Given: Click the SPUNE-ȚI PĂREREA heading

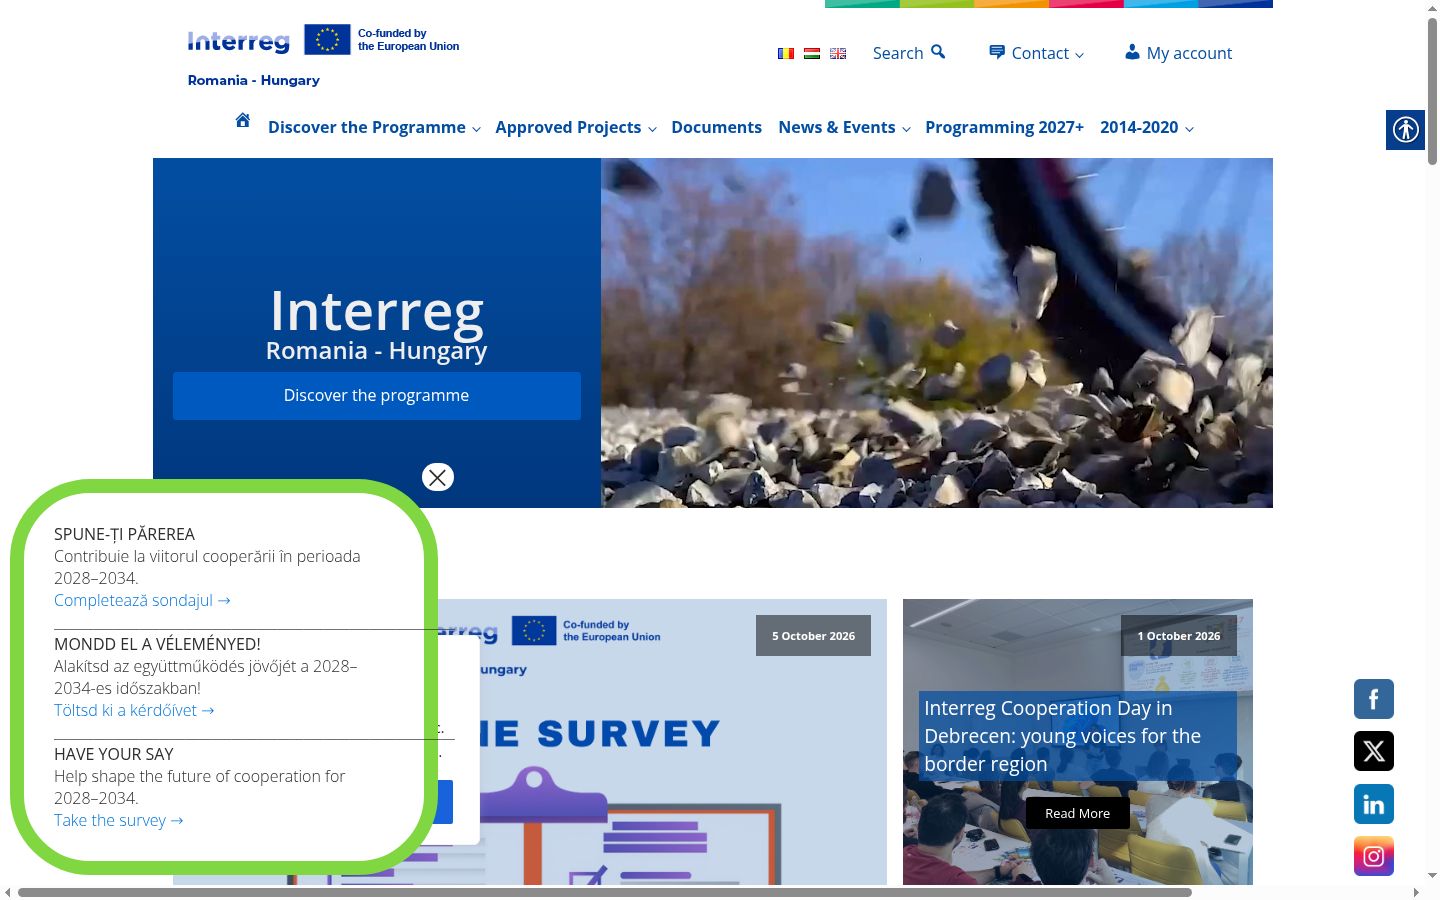Looking at the screenshot, I should click(124, 534).
